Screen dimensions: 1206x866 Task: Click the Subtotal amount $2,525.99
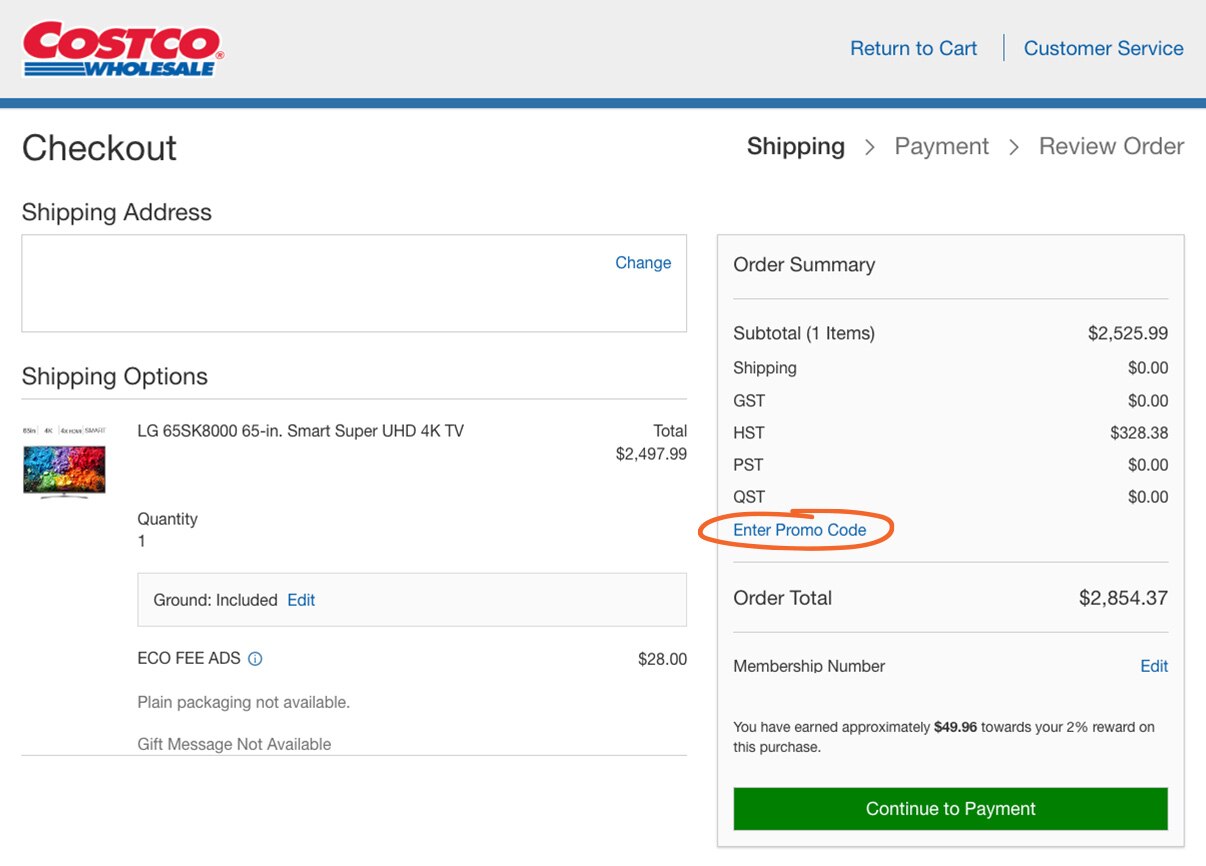point(1128,333)
